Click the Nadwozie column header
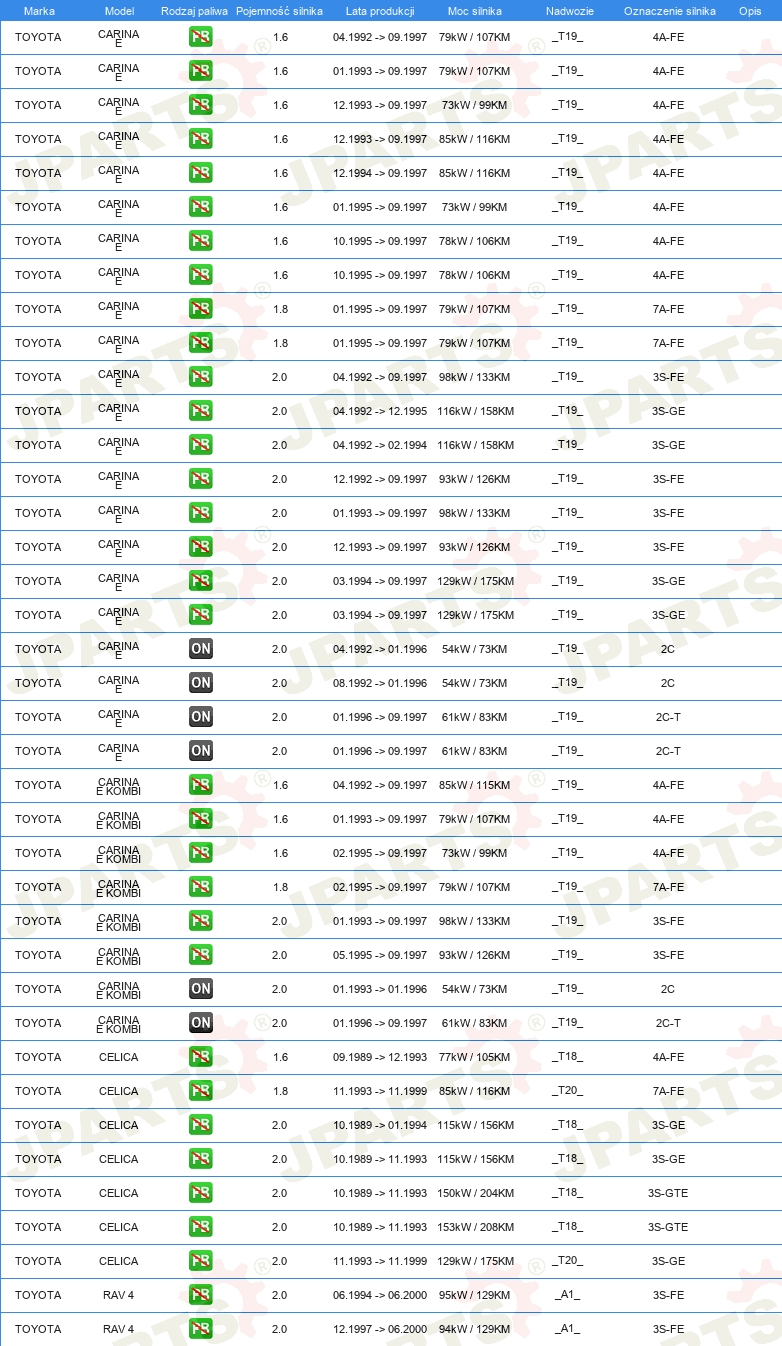The width and height of the screenshot is (782, 1346). coord(569,11)
